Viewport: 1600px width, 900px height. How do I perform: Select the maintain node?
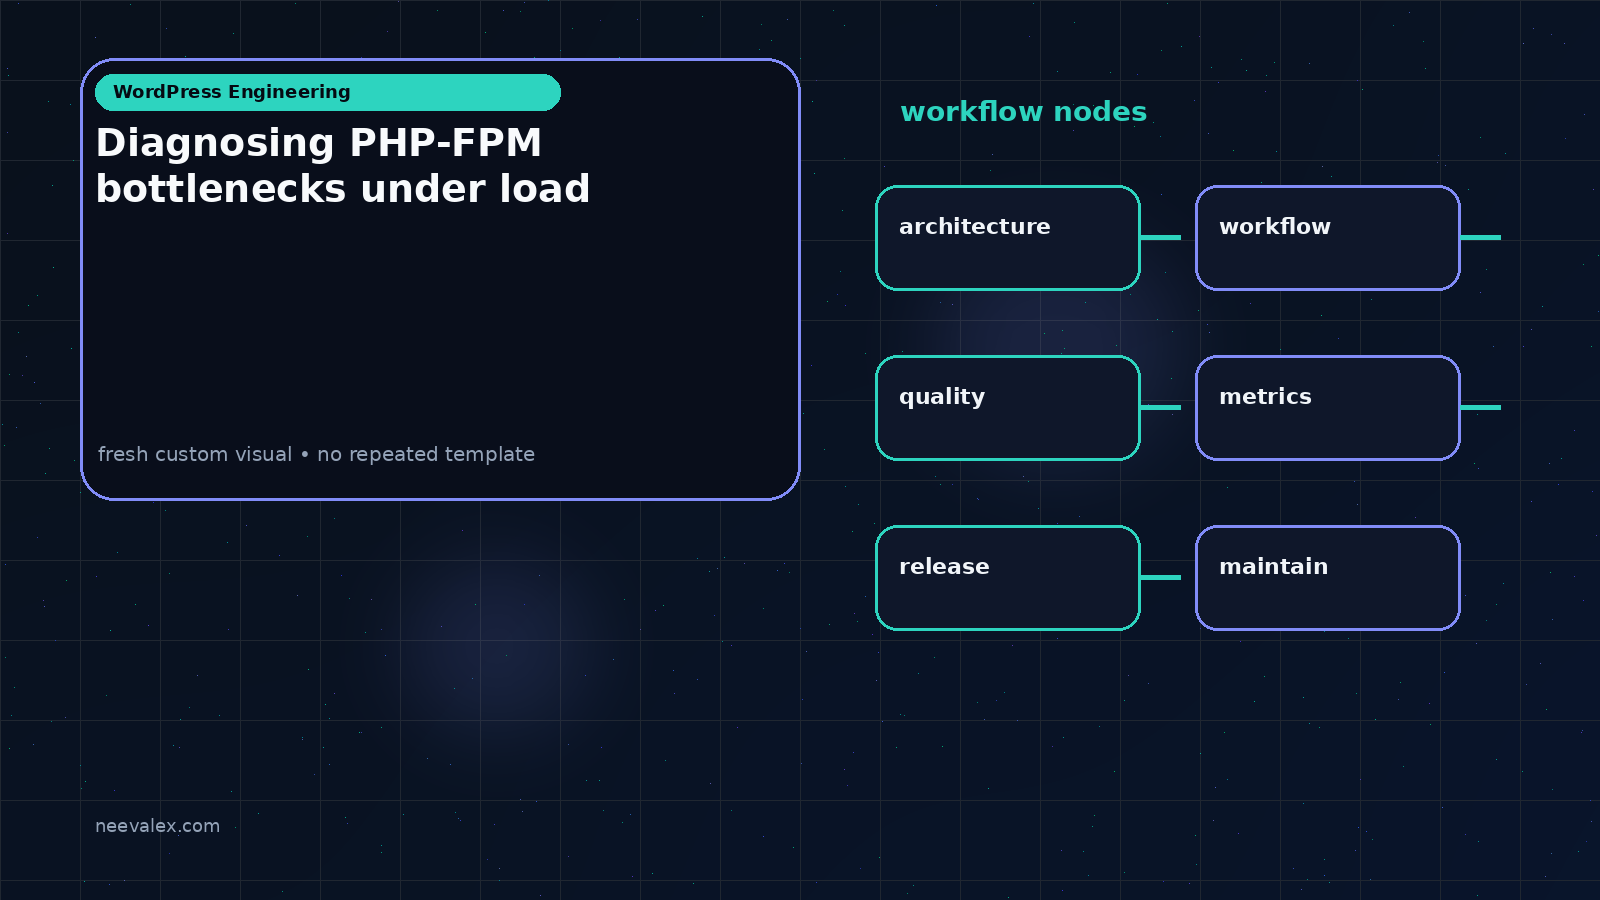[1328, 578]
